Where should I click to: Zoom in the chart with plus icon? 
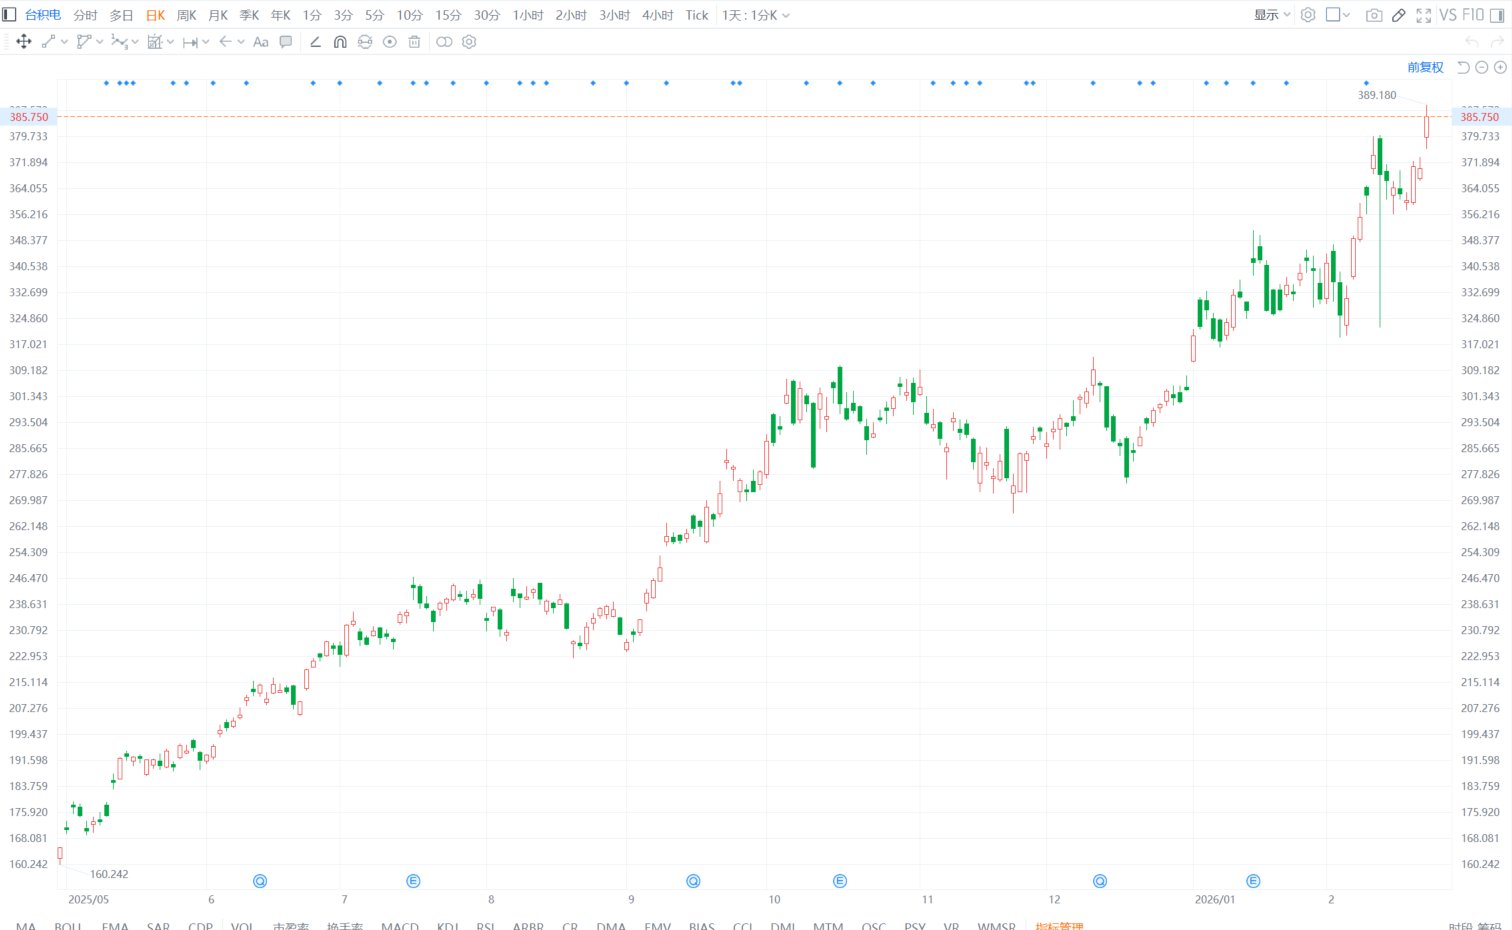pos(1500,67)
